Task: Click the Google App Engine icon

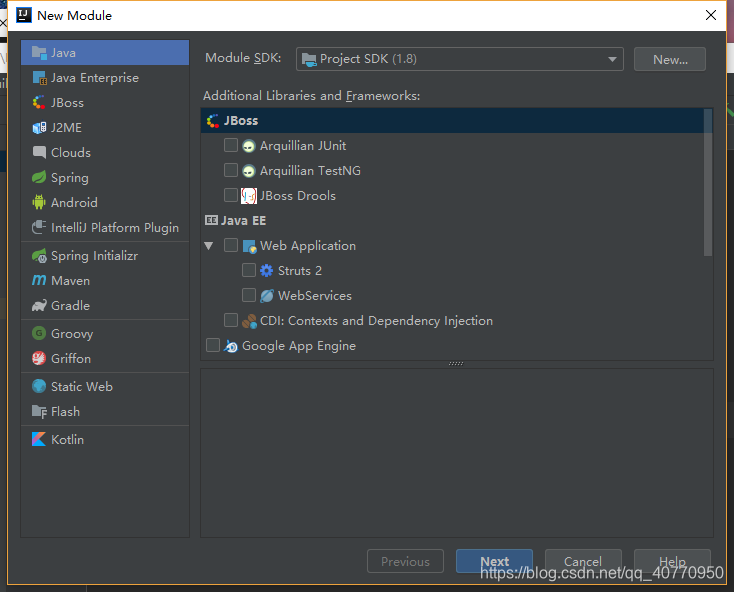Action: pos(231,346)
